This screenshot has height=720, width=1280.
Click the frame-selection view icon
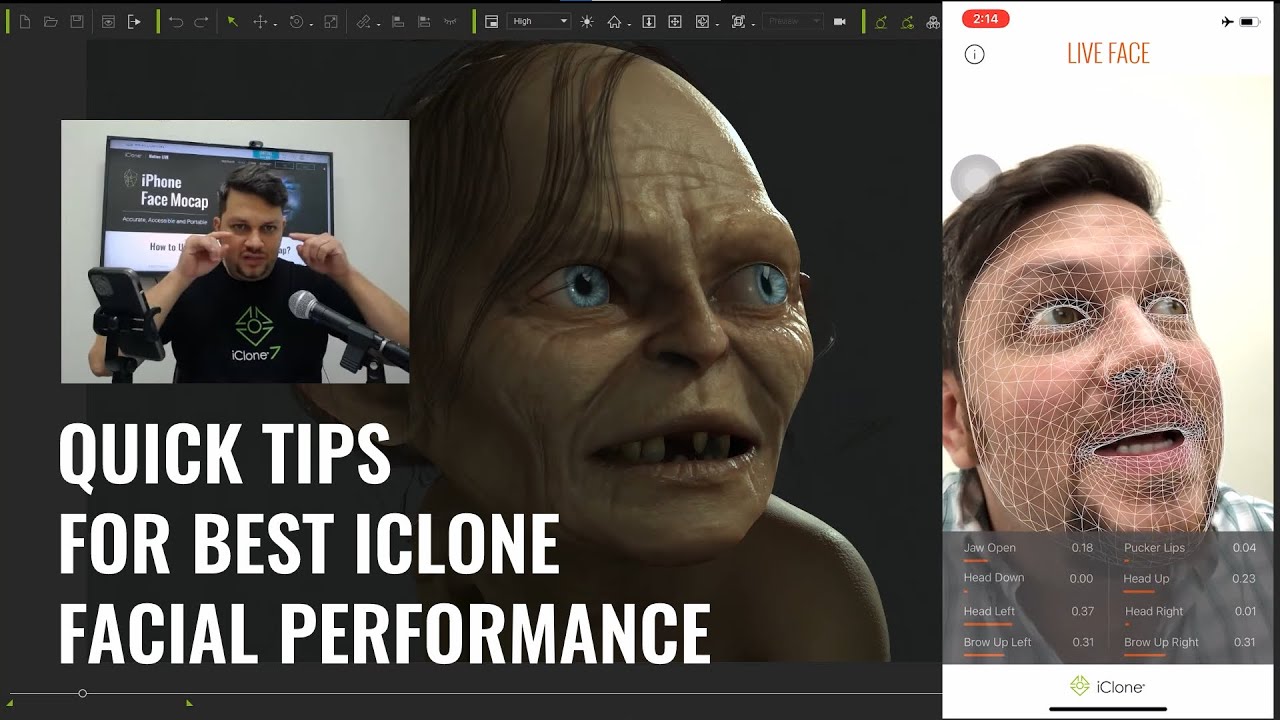coord(739,21)
